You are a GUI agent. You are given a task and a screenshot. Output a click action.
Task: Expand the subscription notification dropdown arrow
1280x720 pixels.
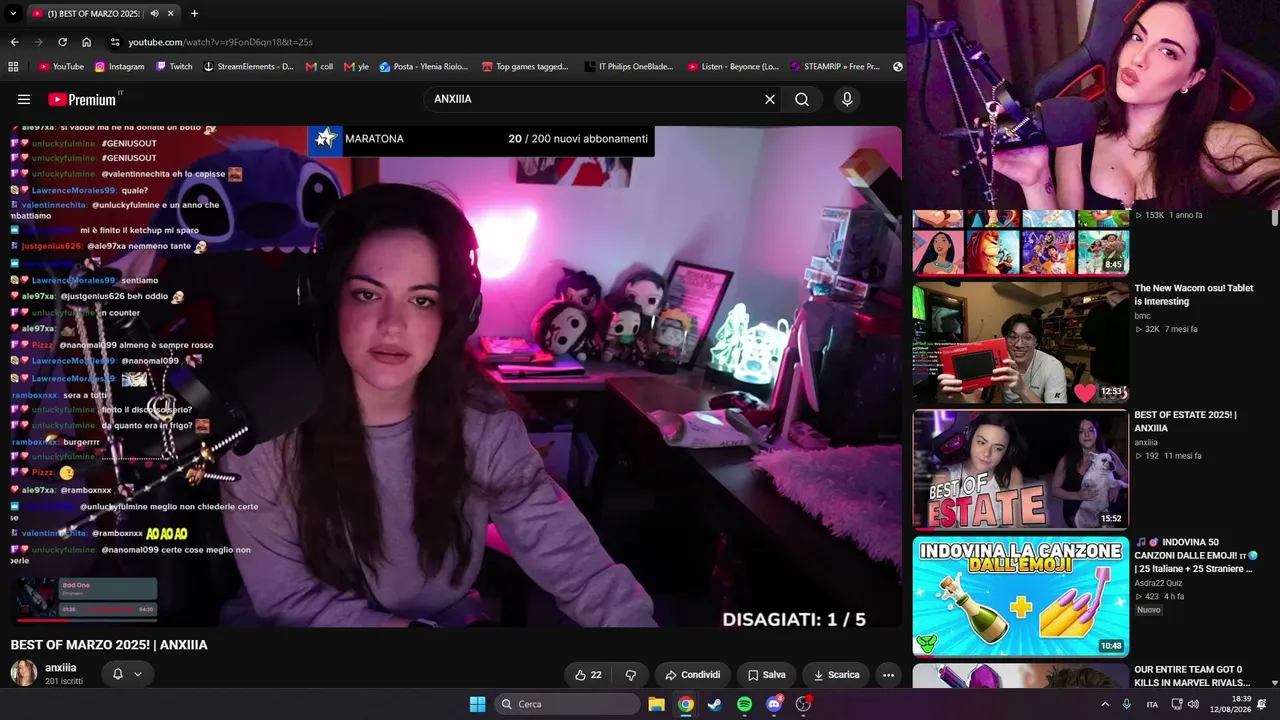pyautogui.click(x=138, y=674)
